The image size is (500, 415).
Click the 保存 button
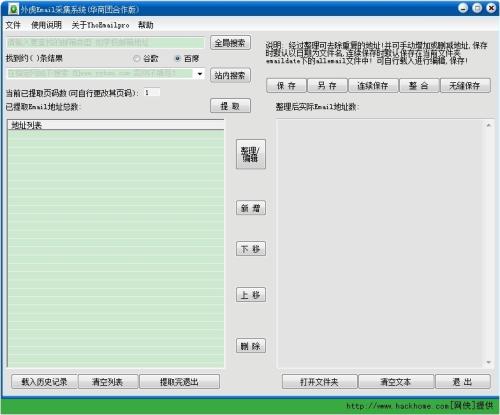tap(286, 86)
